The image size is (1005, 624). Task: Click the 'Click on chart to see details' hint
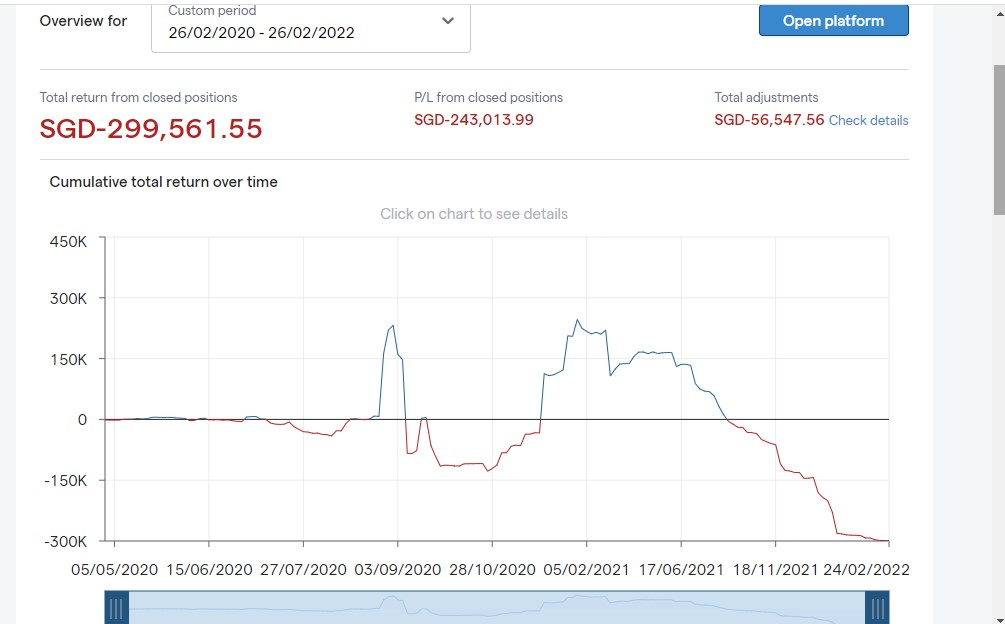tap(474, 214)
